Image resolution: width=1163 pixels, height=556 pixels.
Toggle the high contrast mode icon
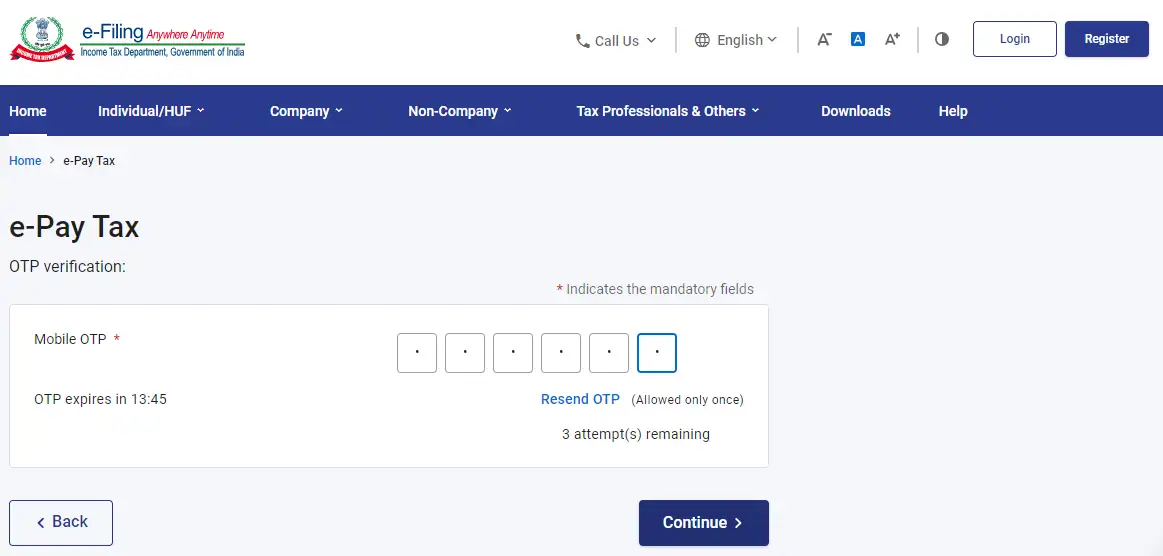tap(941, 40)
